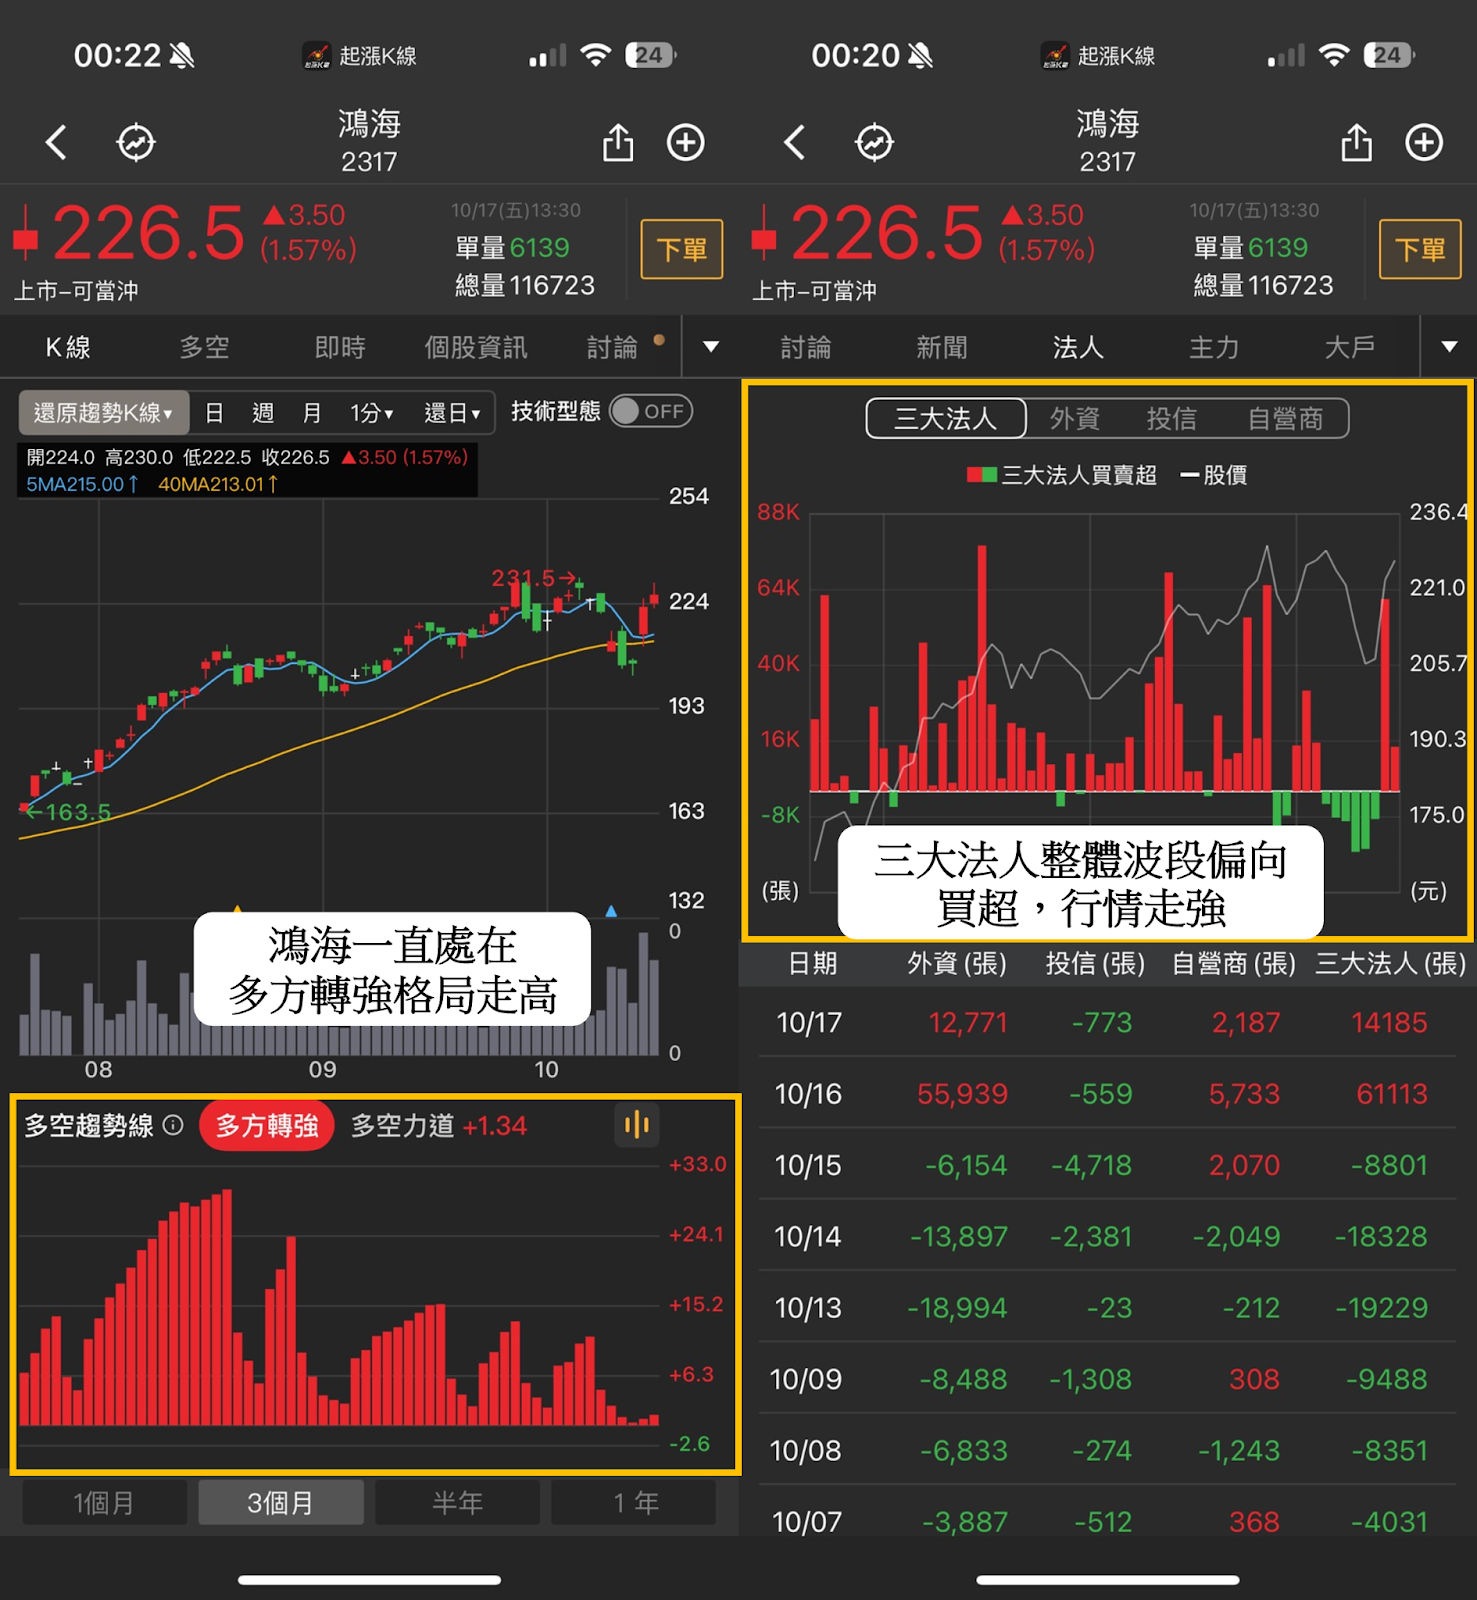Image resolution: width=1477 pixels, height=1600 pixels.
Task: Tap the battery indicator on right status bar
Action: (x=1390, y=55)
